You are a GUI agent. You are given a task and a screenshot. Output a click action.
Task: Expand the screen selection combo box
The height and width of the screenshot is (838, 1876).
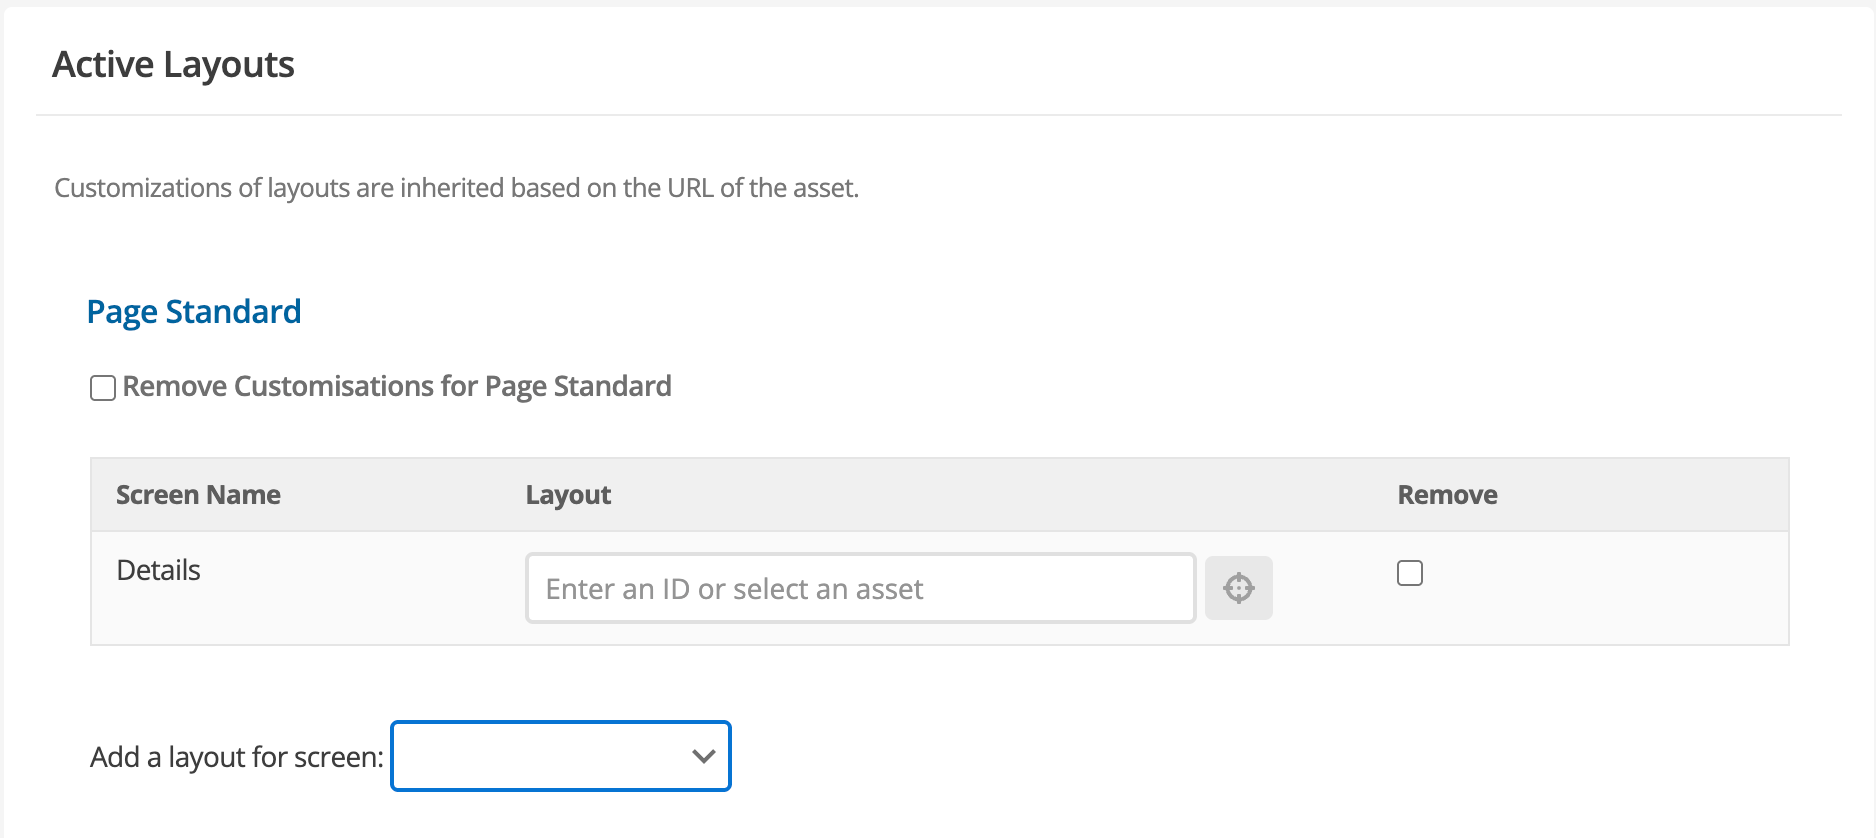(560, 756)
